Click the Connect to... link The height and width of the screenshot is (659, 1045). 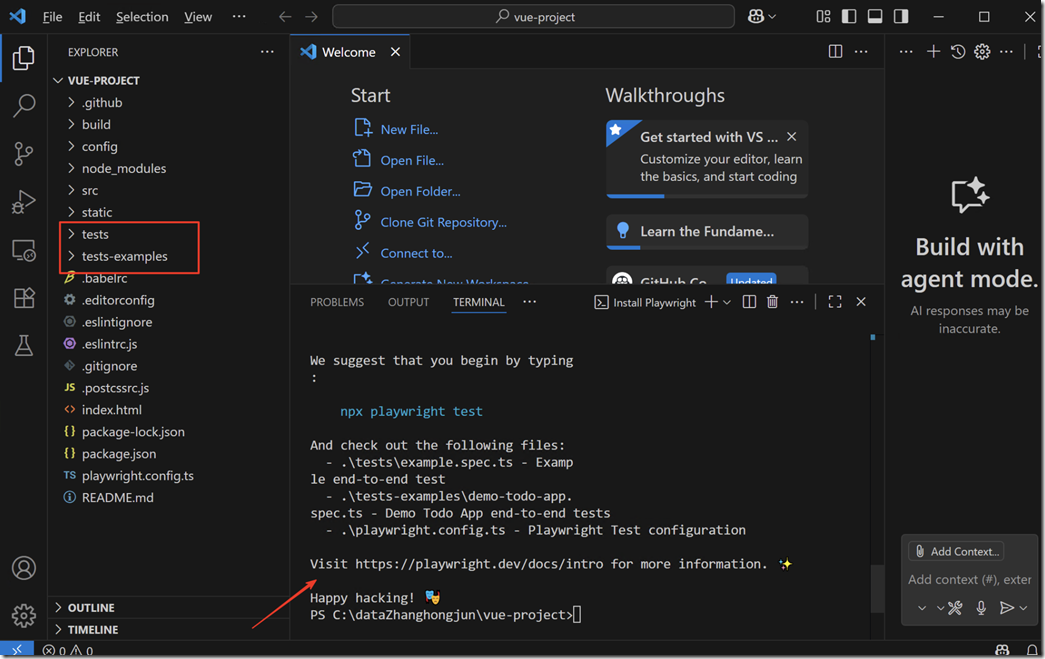(416, 253)
